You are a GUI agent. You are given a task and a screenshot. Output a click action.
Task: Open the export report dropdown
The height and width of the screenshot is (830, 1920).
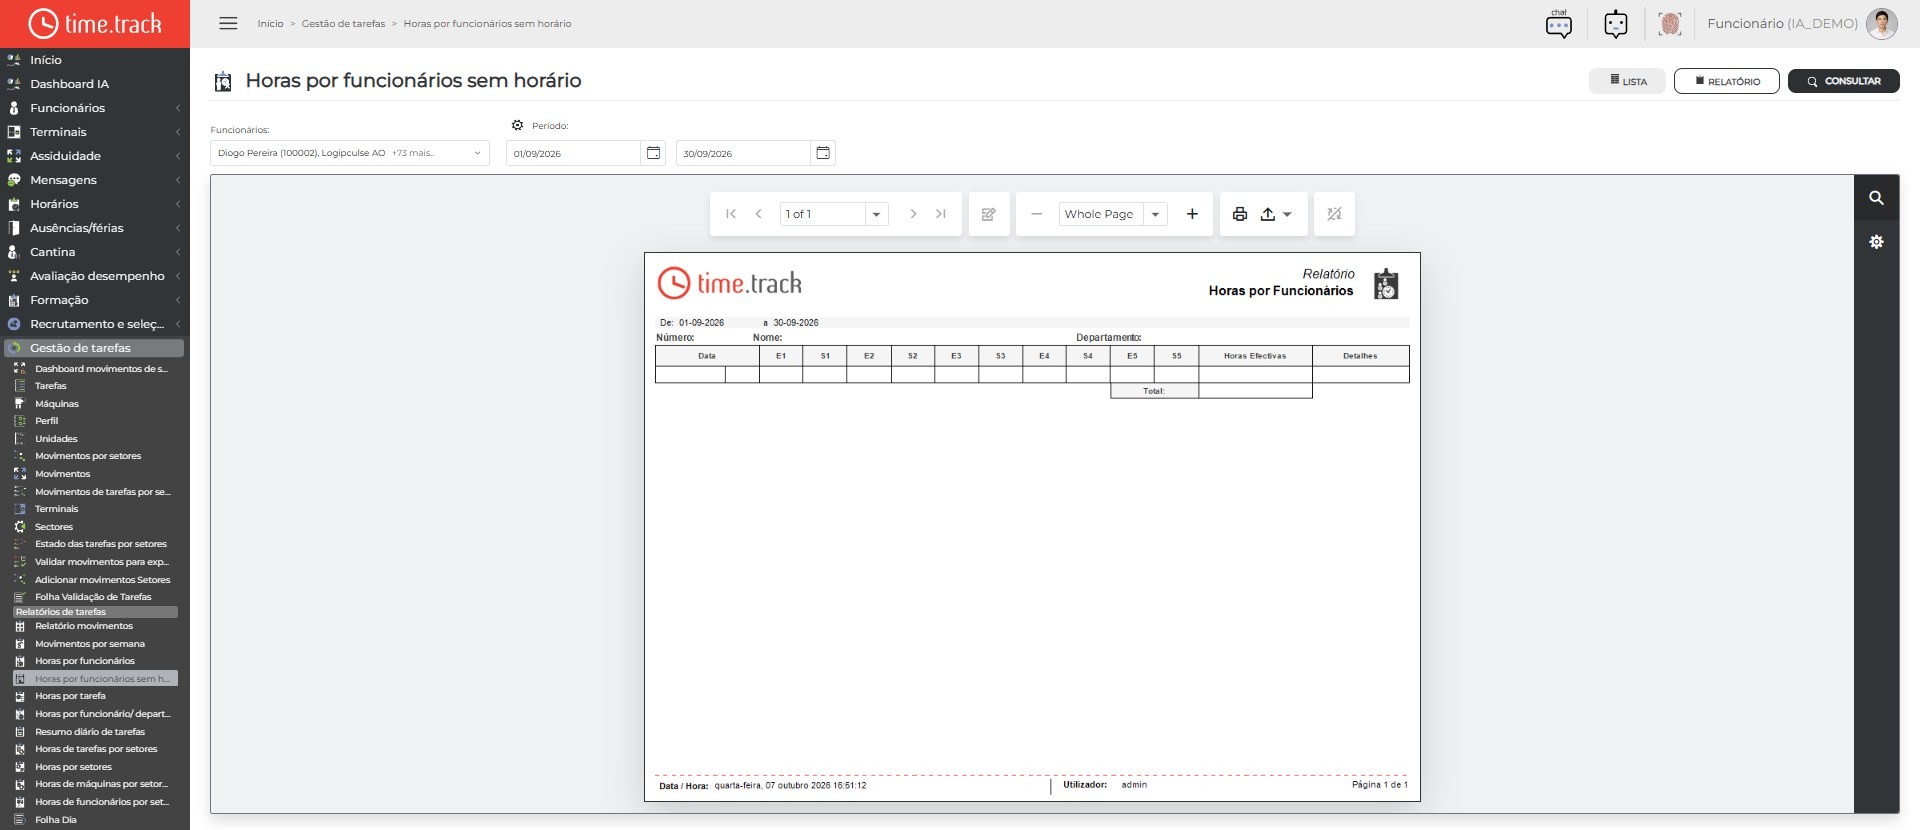point(1275,214)
